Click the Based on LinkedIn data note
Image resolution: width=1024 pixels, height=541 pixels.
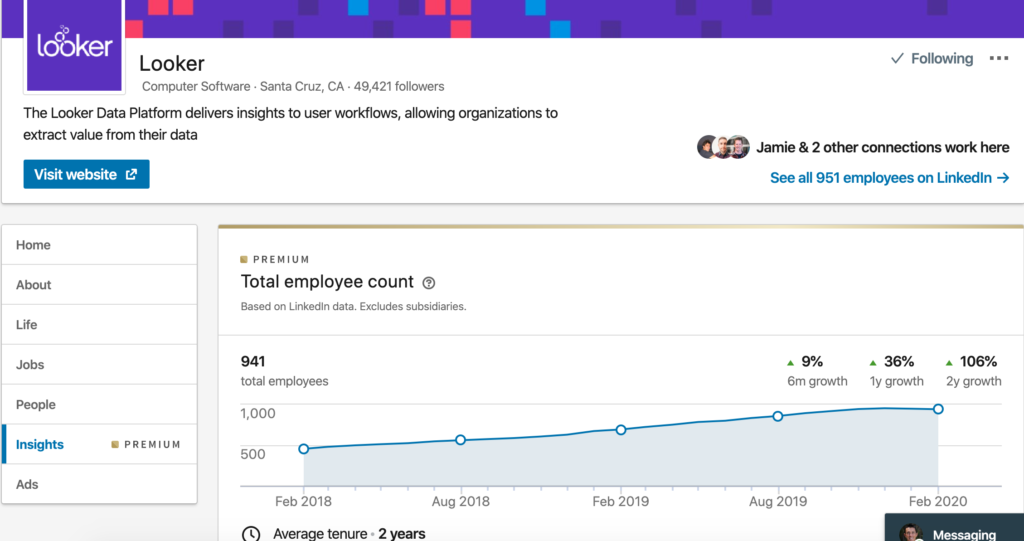click(x=353, y=306)
